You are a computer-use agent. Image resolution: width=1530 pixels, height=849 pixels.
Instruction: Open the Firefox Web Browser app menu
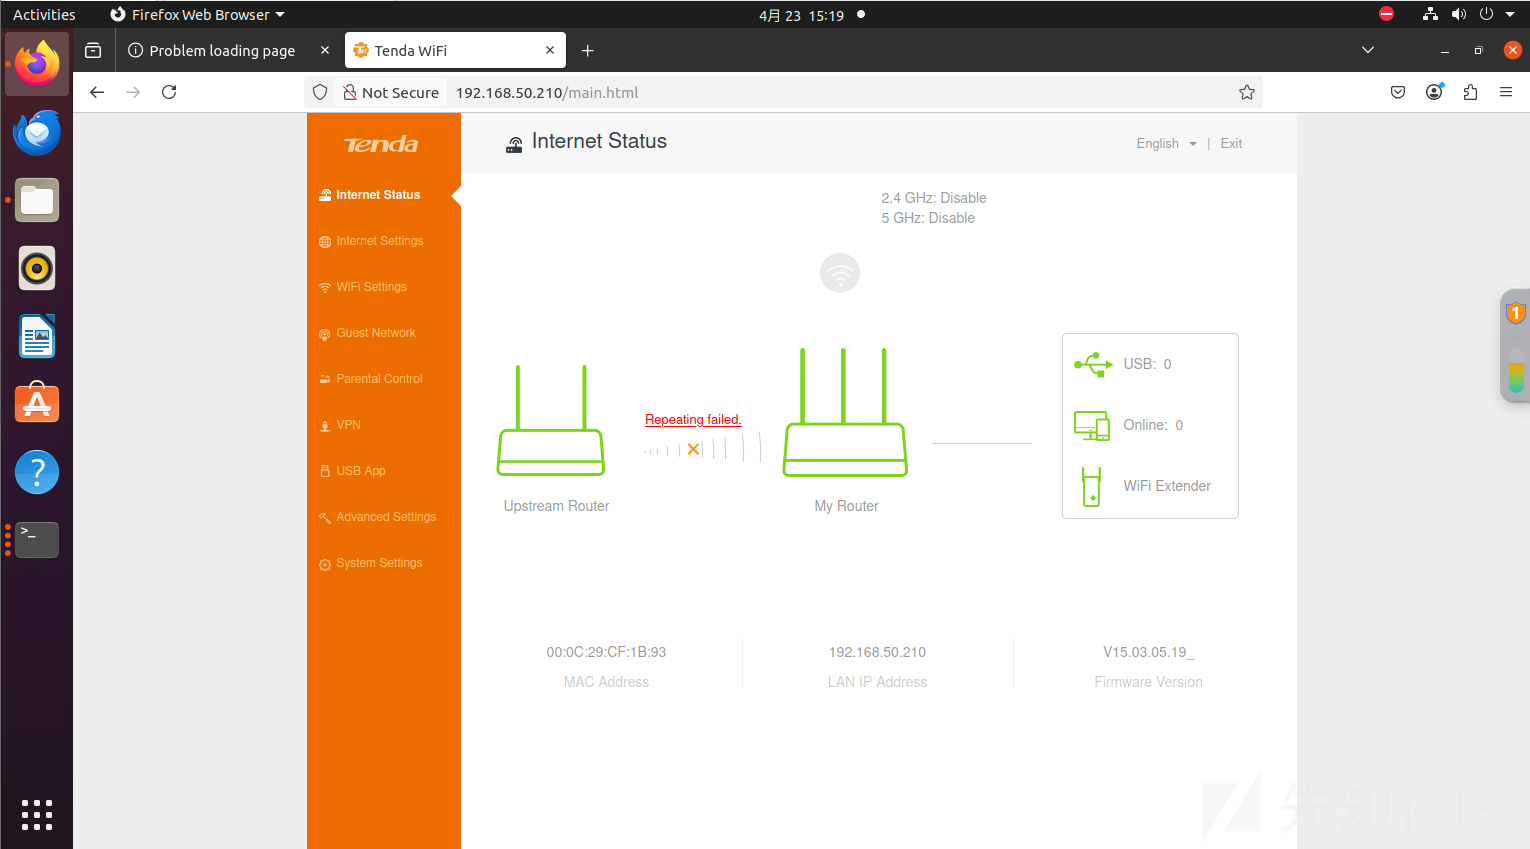tap(198, 15)
